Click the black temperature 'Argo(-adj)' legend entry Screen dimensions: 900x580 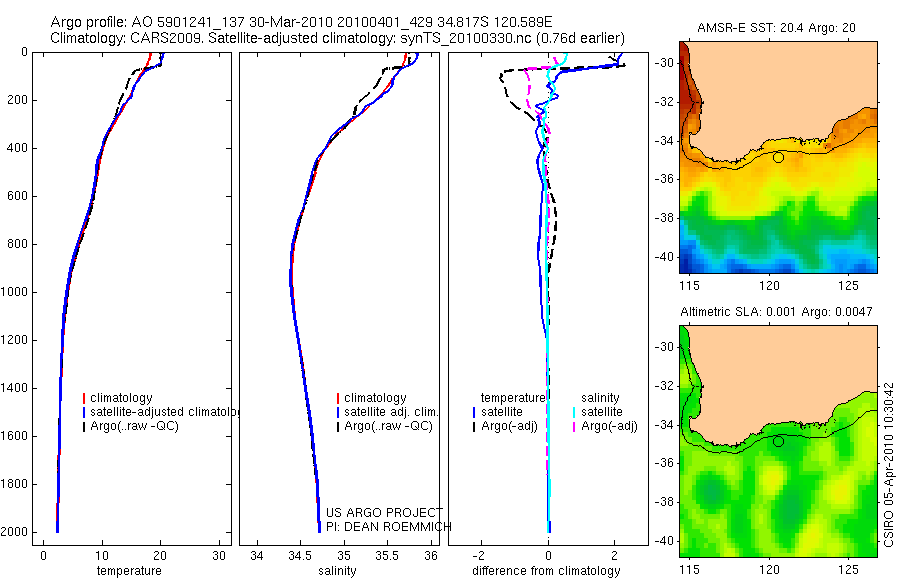click(x=505, y=426)
